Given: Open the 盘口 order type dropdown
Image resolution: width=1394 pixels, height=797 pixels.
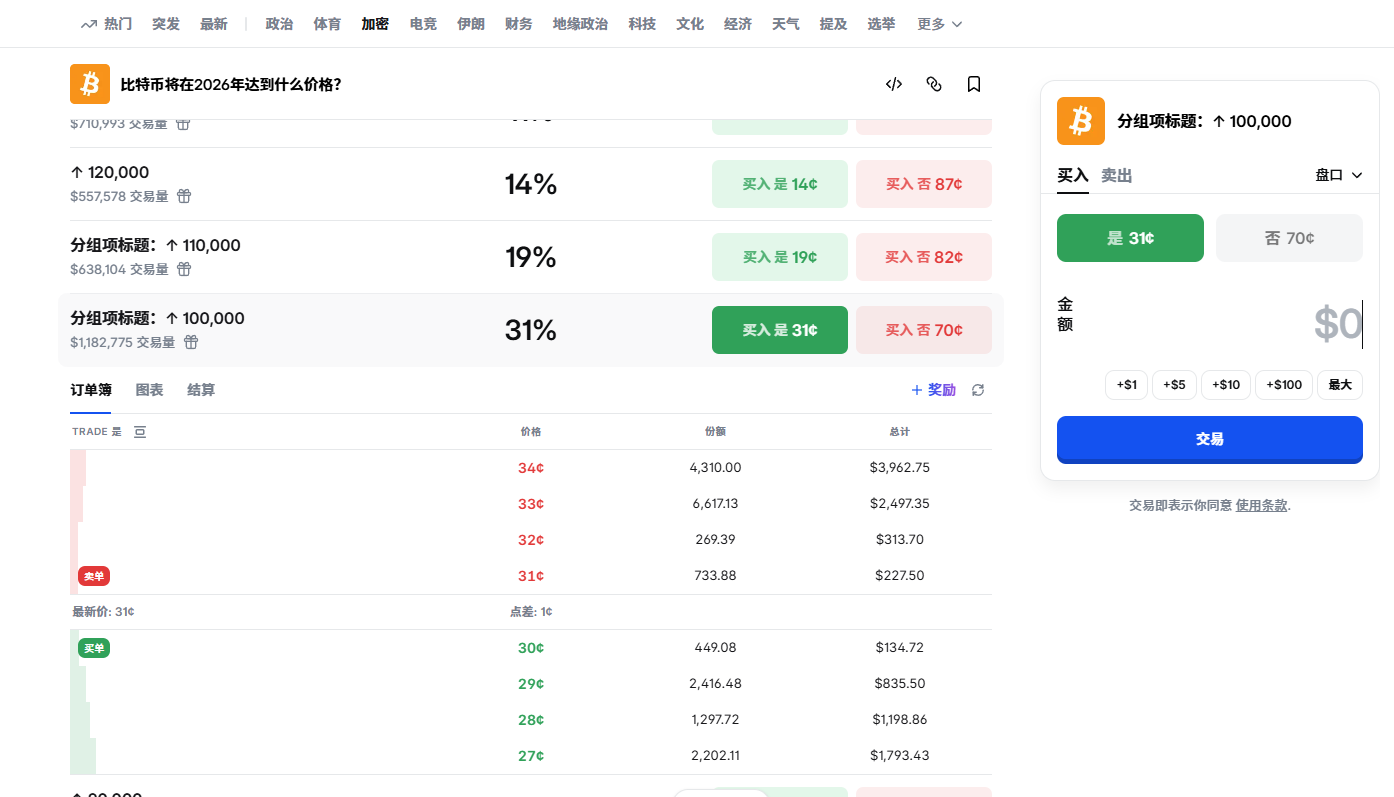Looking at the screenshot, I should [1339, 175].
